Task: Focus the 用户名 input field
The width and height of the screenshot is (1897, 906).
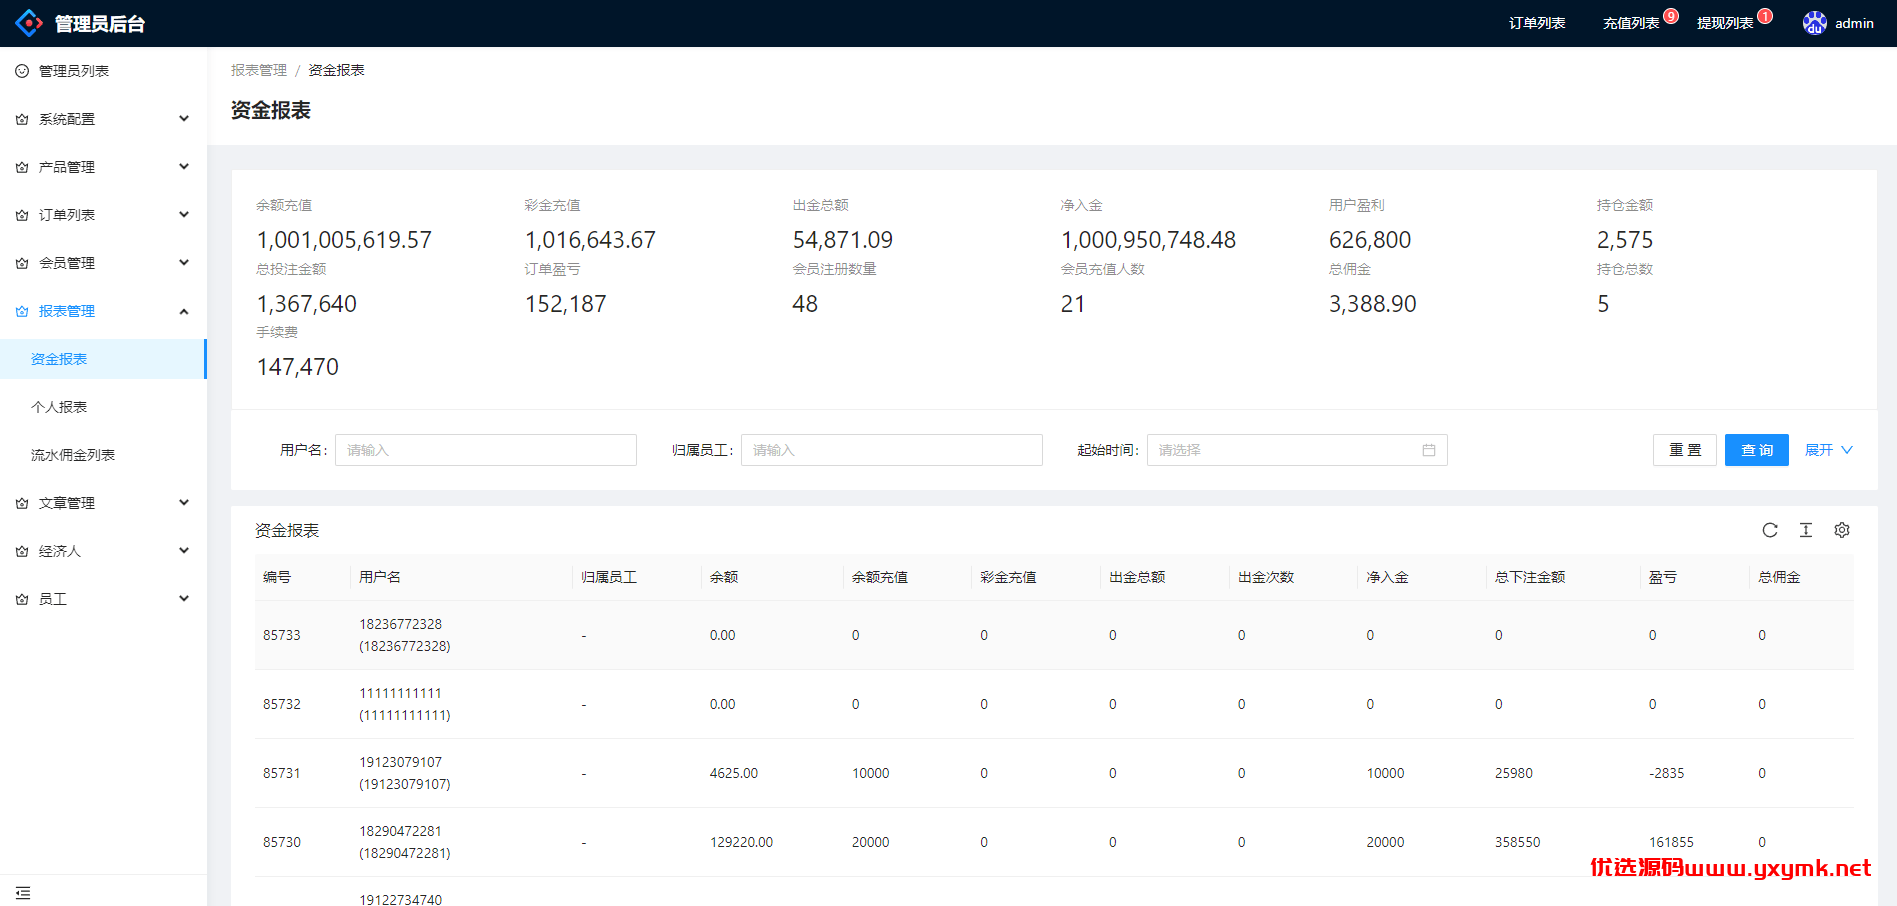Action: click(486, 450)
